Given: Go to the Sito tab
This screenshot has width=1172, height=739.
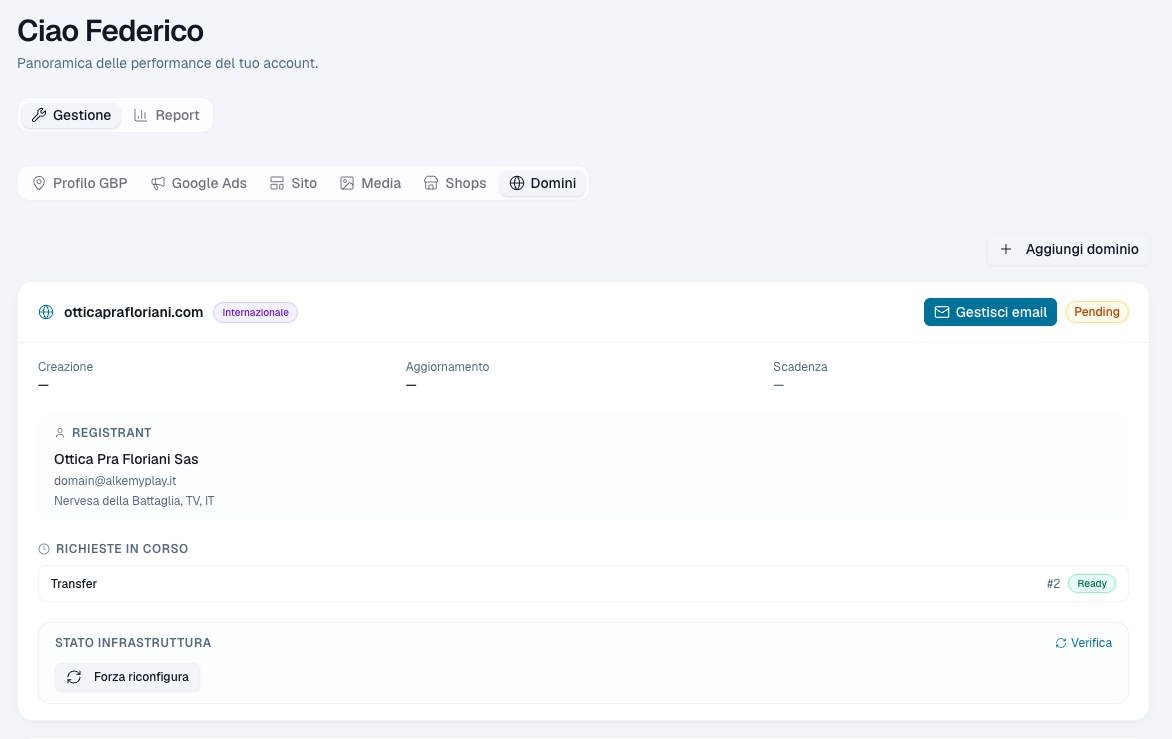Looking at the screenshot, I should (x=293, y=183).
